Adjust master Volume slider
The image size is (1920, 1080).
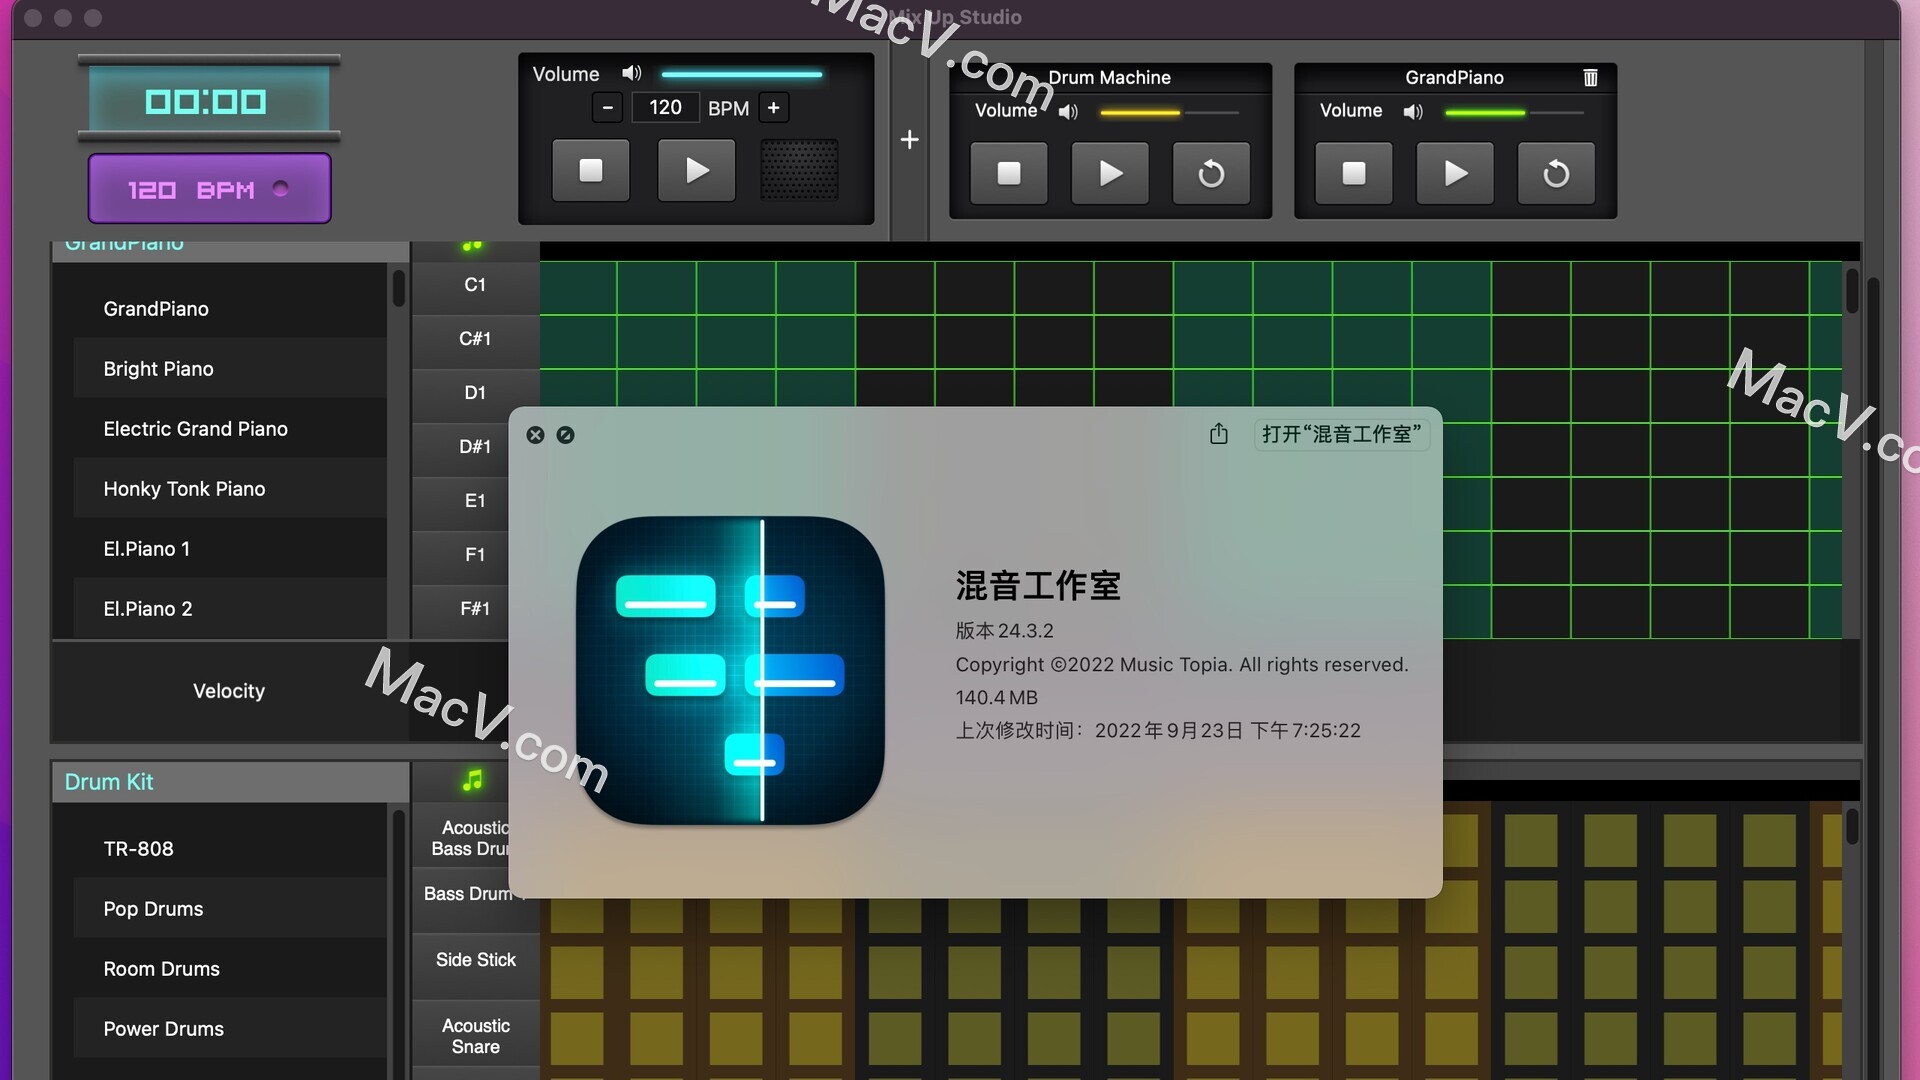742,74
